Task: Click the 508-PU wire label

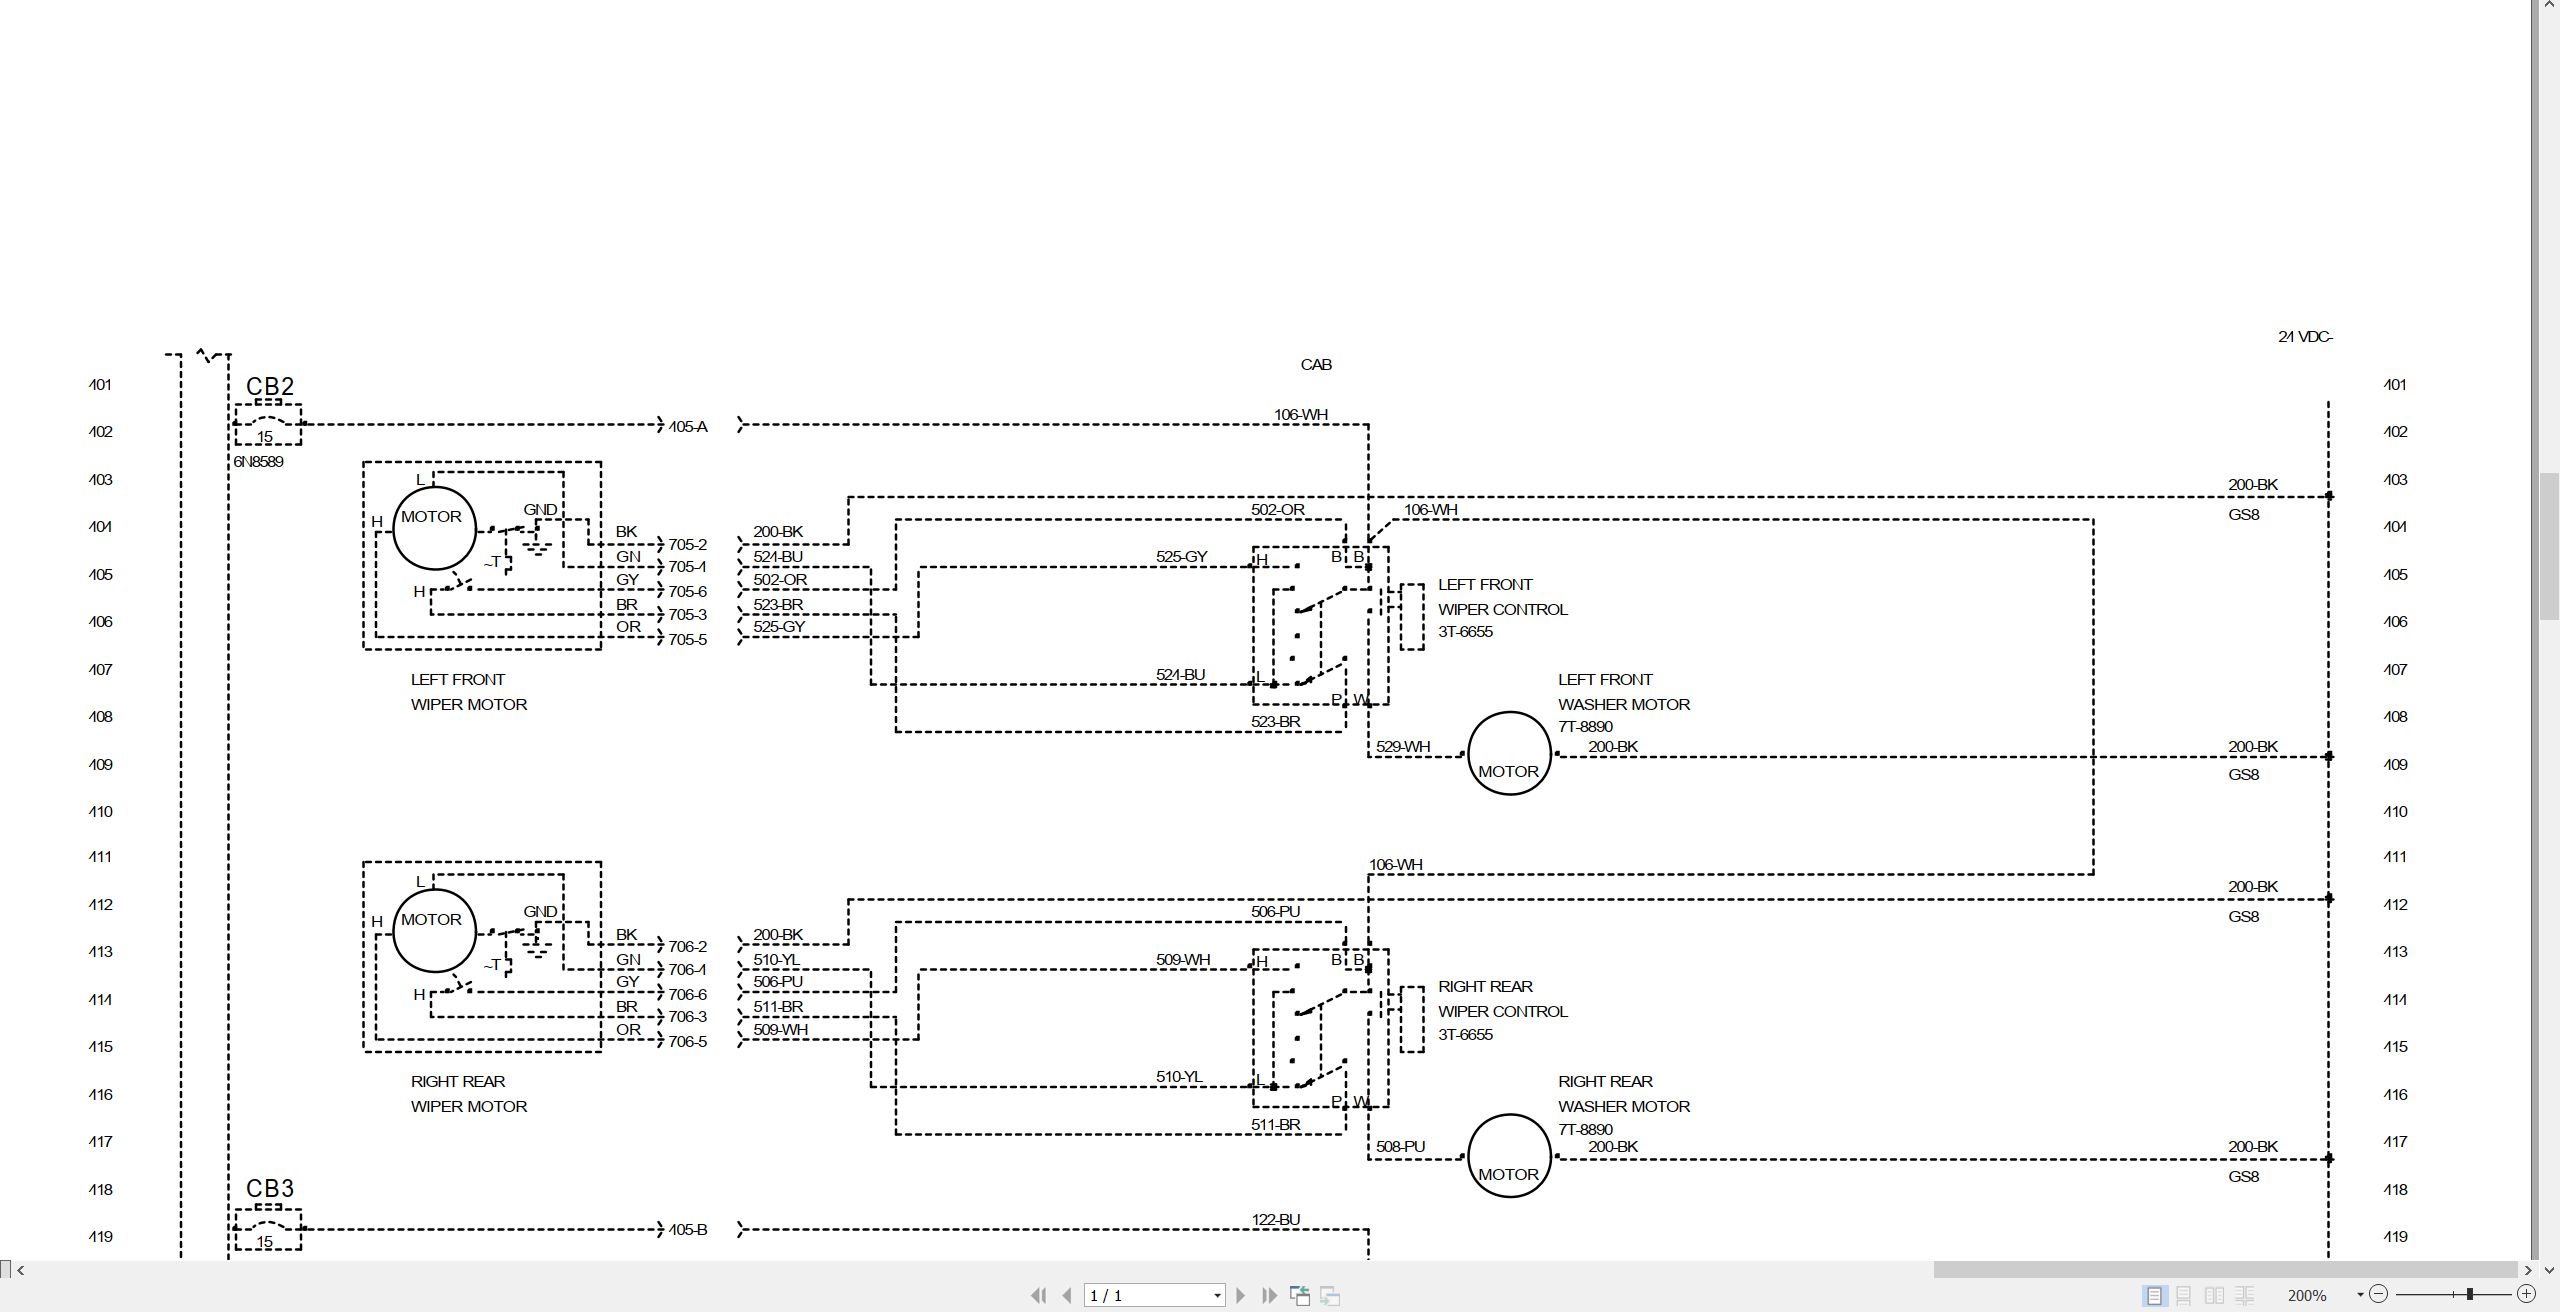Action: pos(1401,1147)
